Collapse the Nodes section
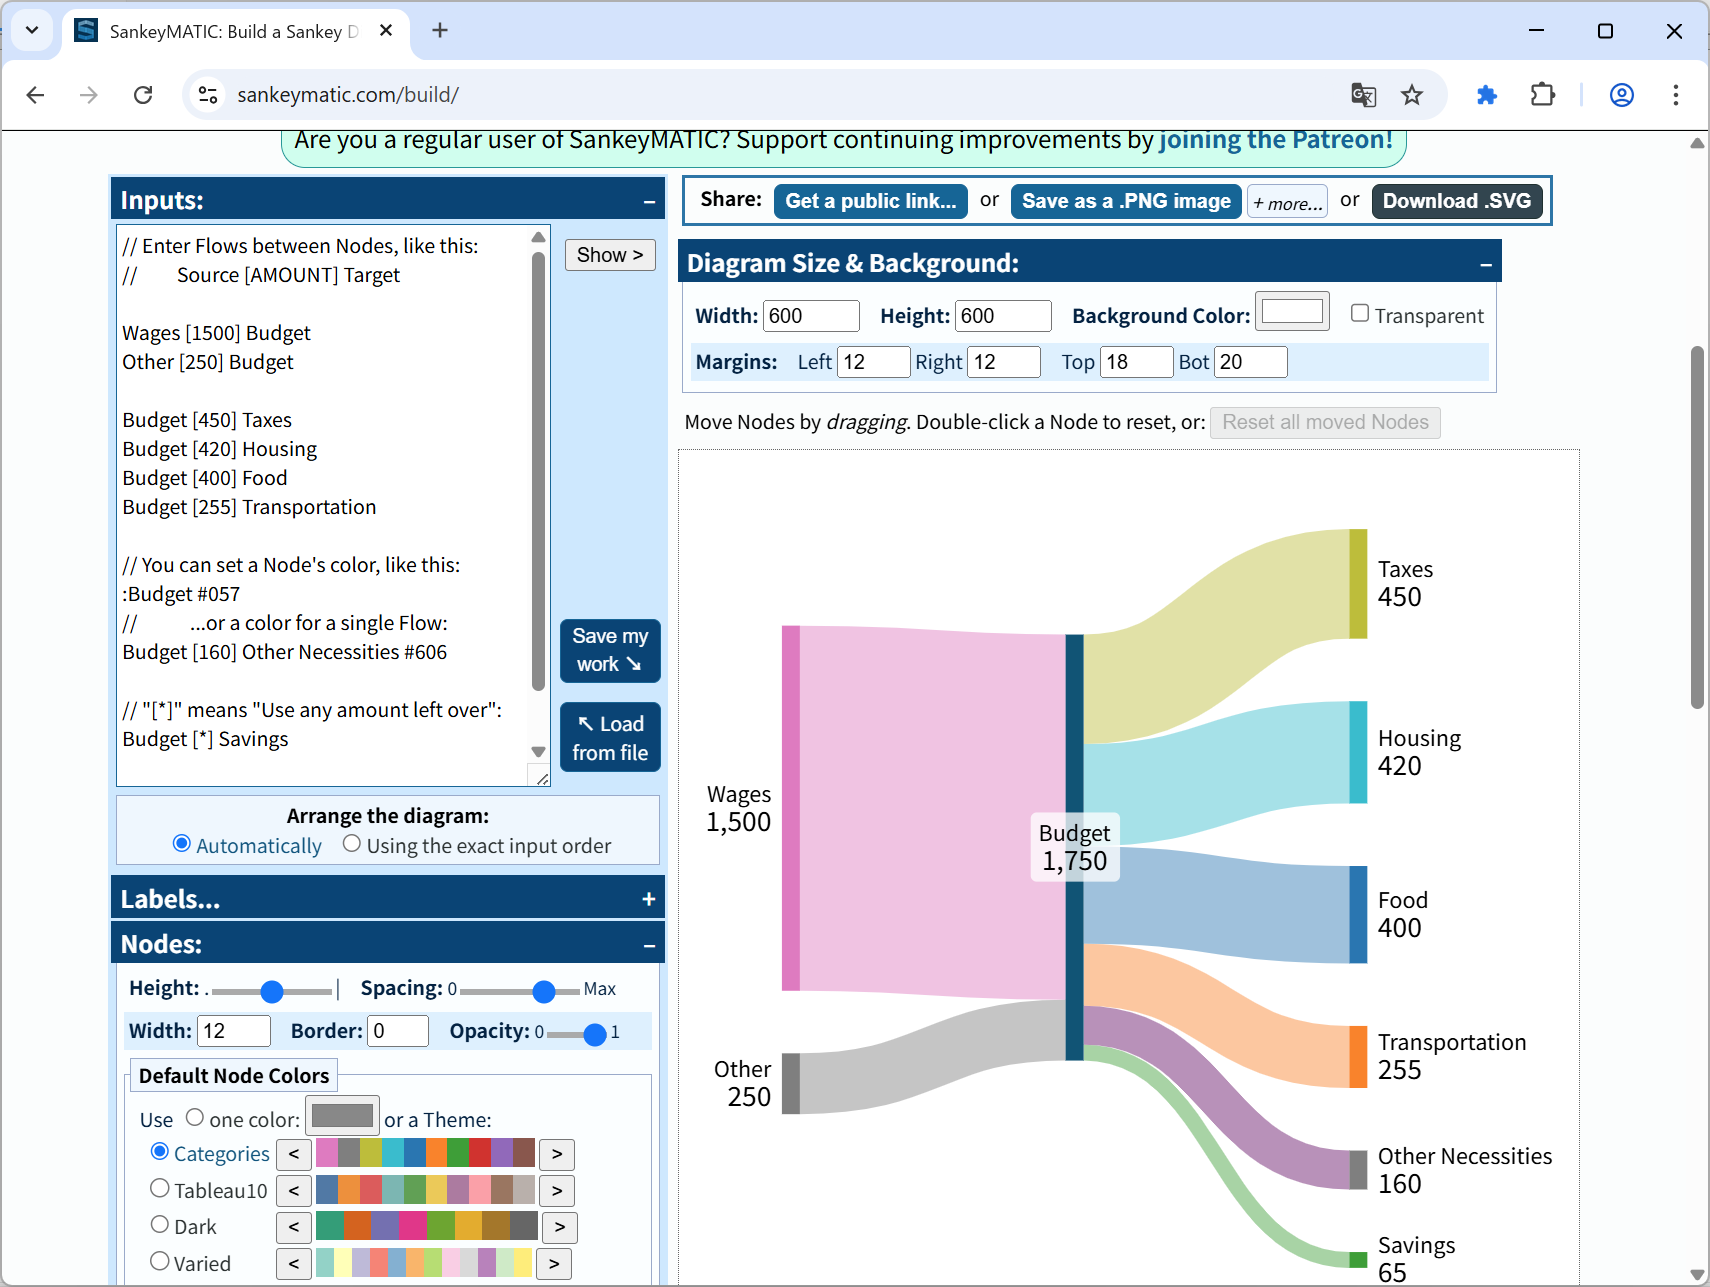 pyautogui.click(x=649, y=945)
